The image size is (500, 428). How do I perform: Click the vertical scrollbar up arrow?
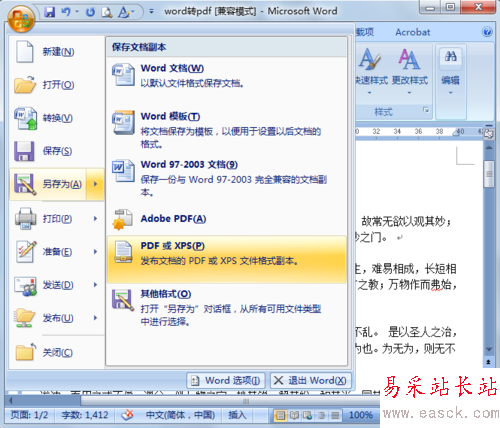pyautogui.click(x=489, y=147)
